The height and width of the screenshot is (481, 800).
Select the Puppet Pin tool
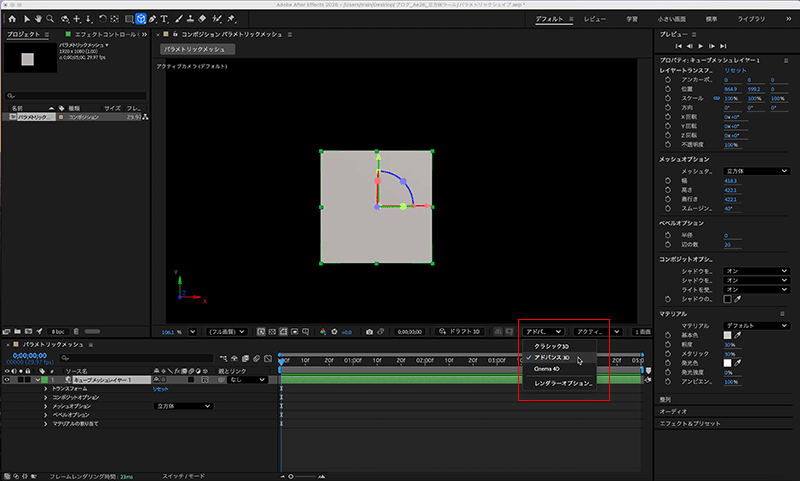click(x=230, y=18)
